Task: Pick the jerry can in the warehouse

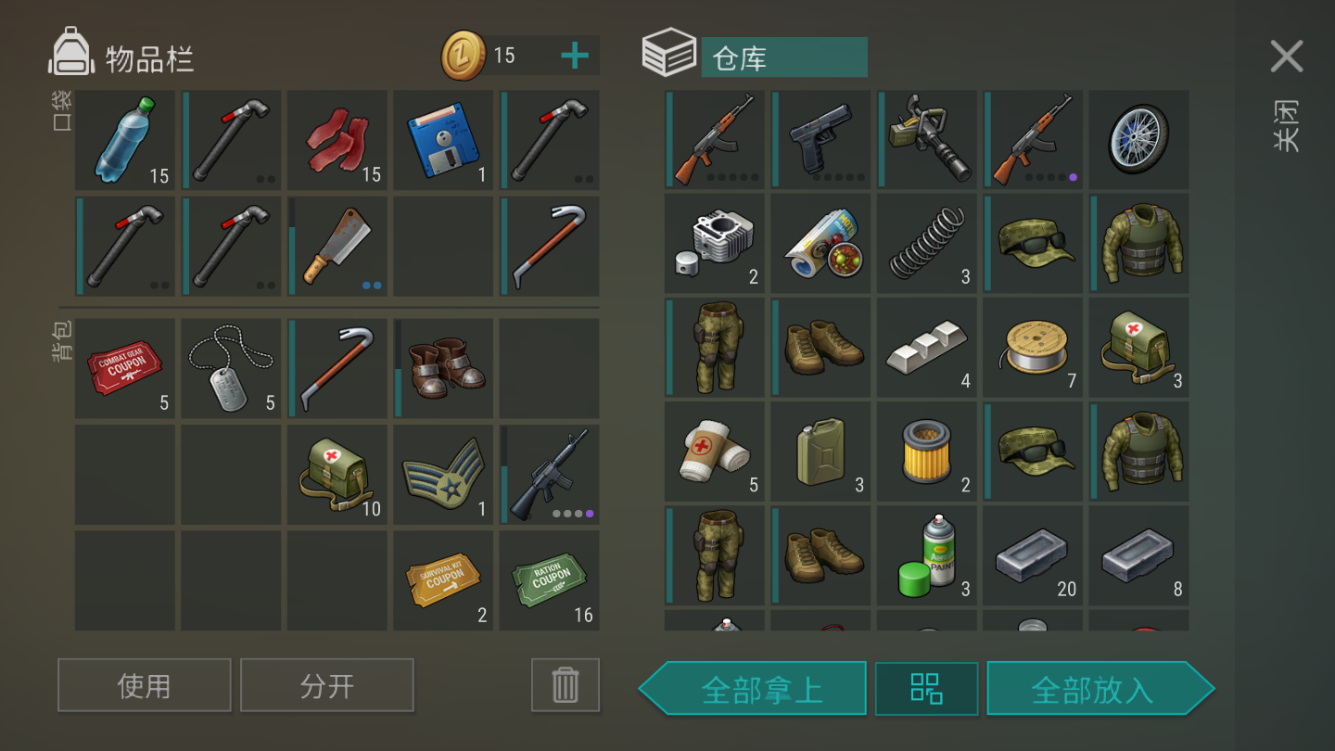Action: [x=820, y=452]
